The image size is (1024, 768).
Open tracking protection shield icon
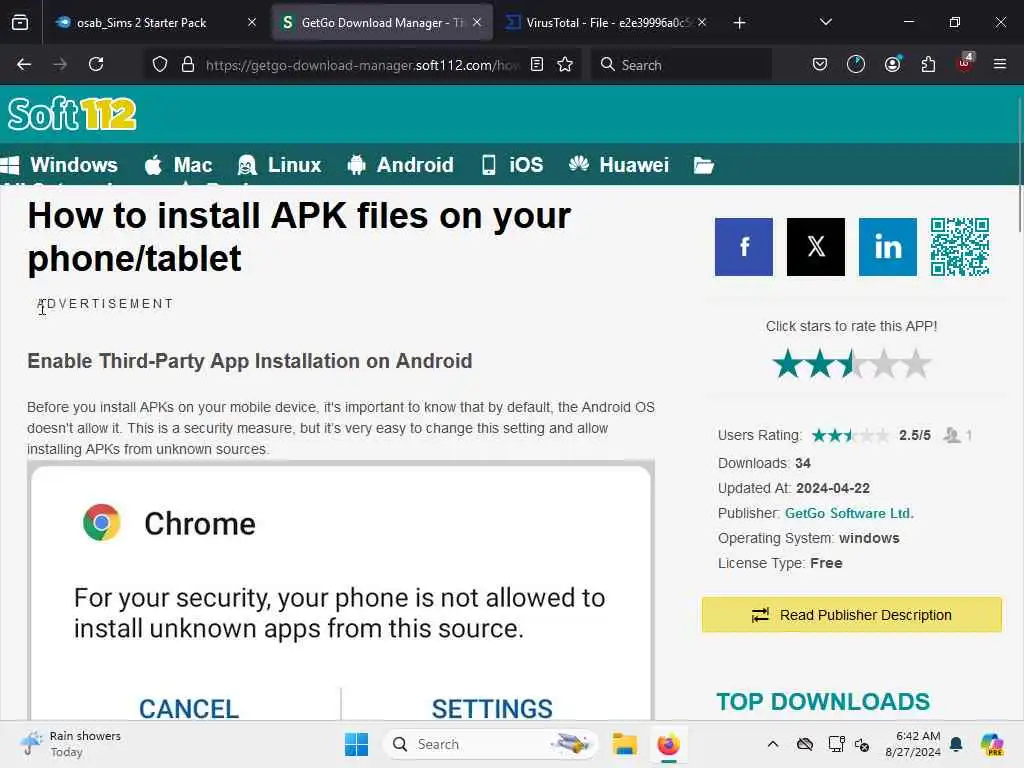point(160,65)
